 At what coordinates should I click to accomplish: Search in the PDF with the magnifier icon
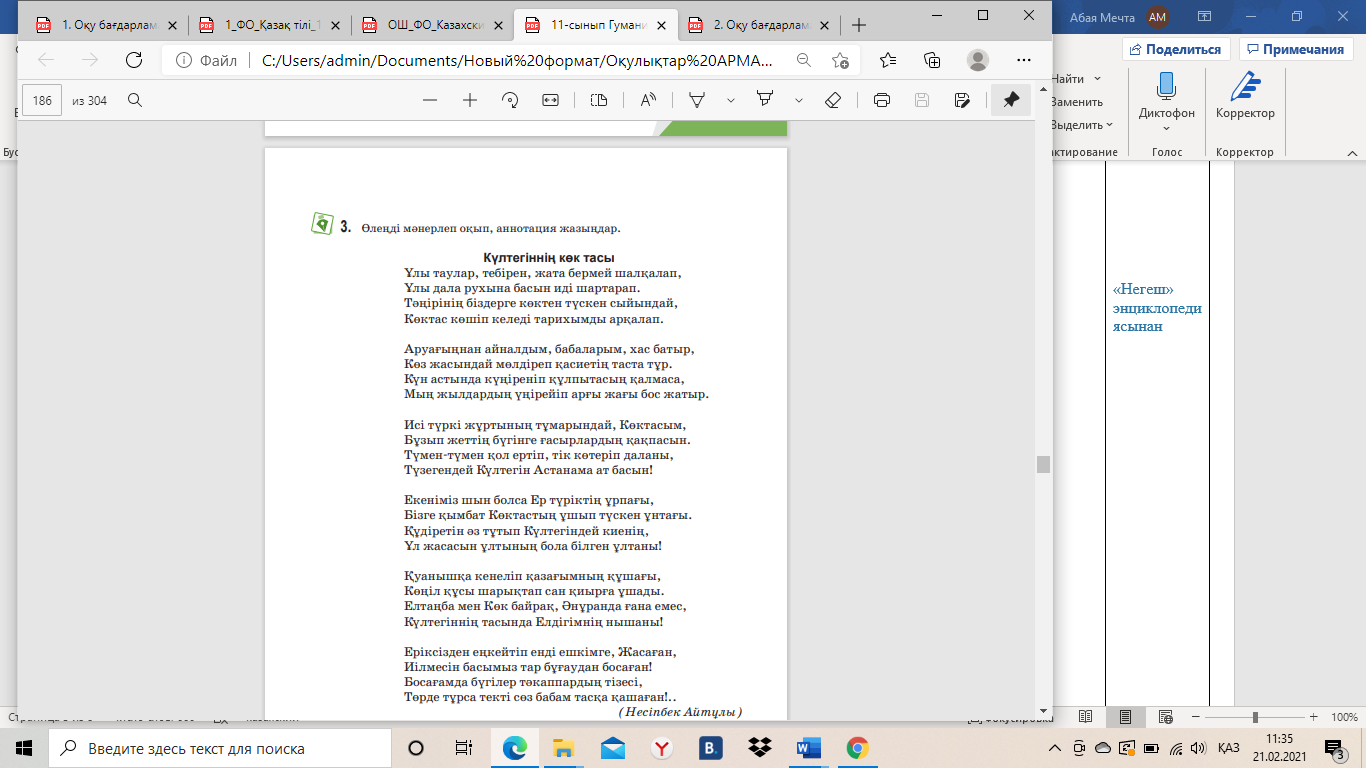135,100
